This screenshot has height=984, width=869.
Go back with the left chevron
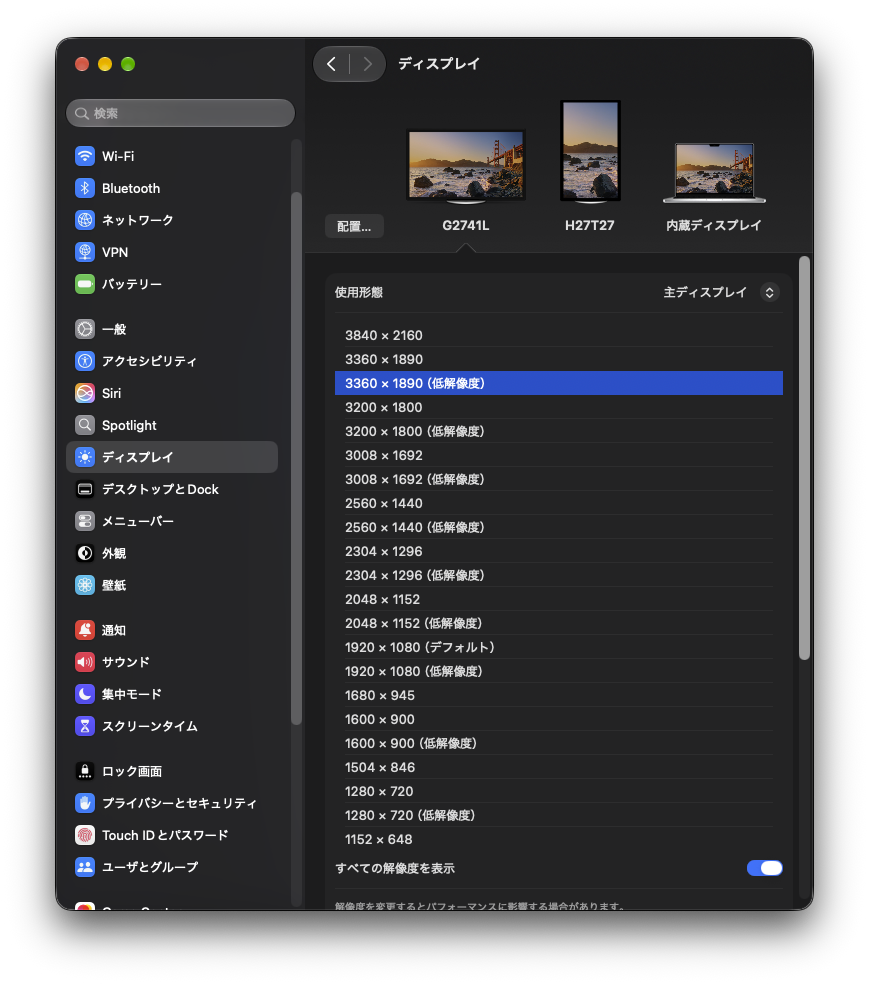point(331,64)
